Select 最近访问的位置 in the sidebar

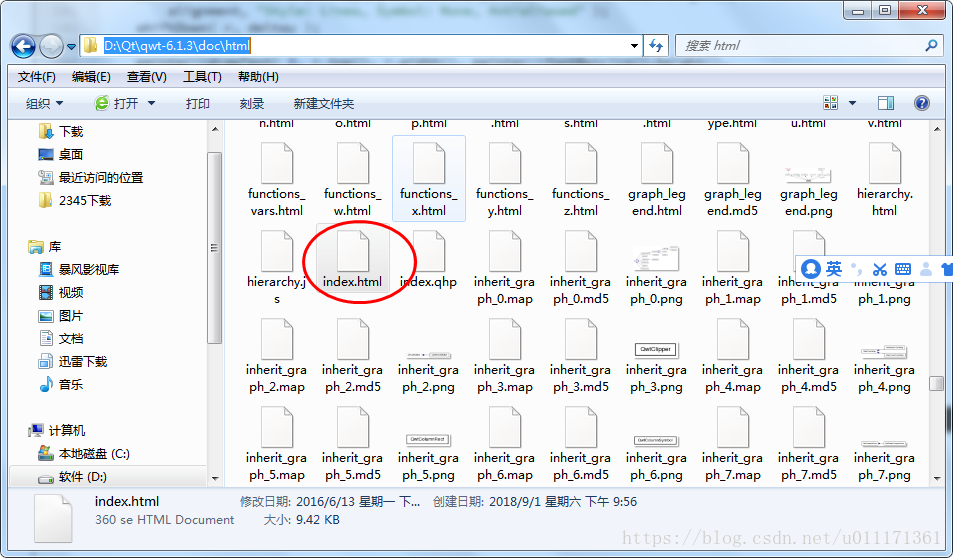click(x=91, y=177)
